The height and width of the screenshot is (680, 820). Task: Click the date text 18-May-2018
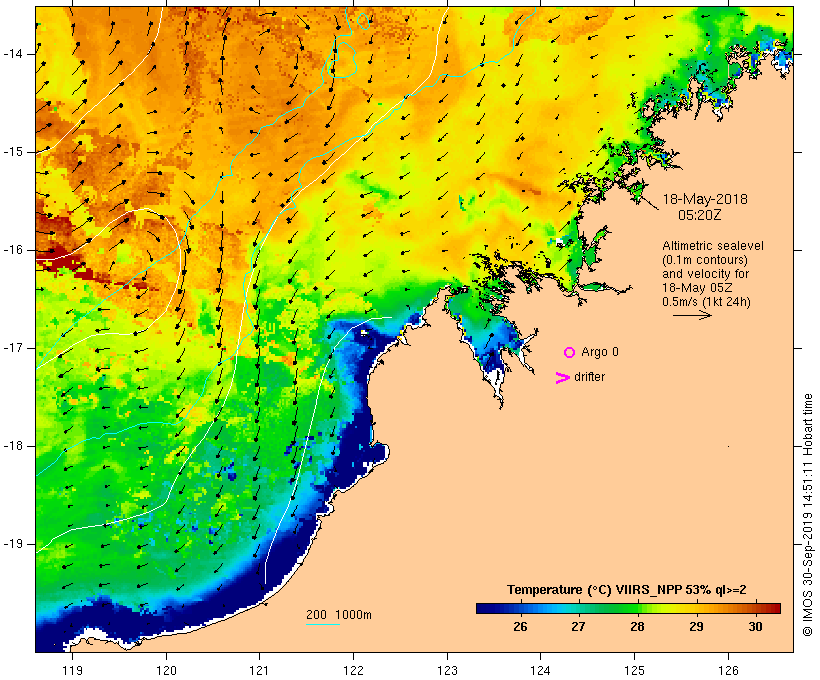(x=705, y=199)
